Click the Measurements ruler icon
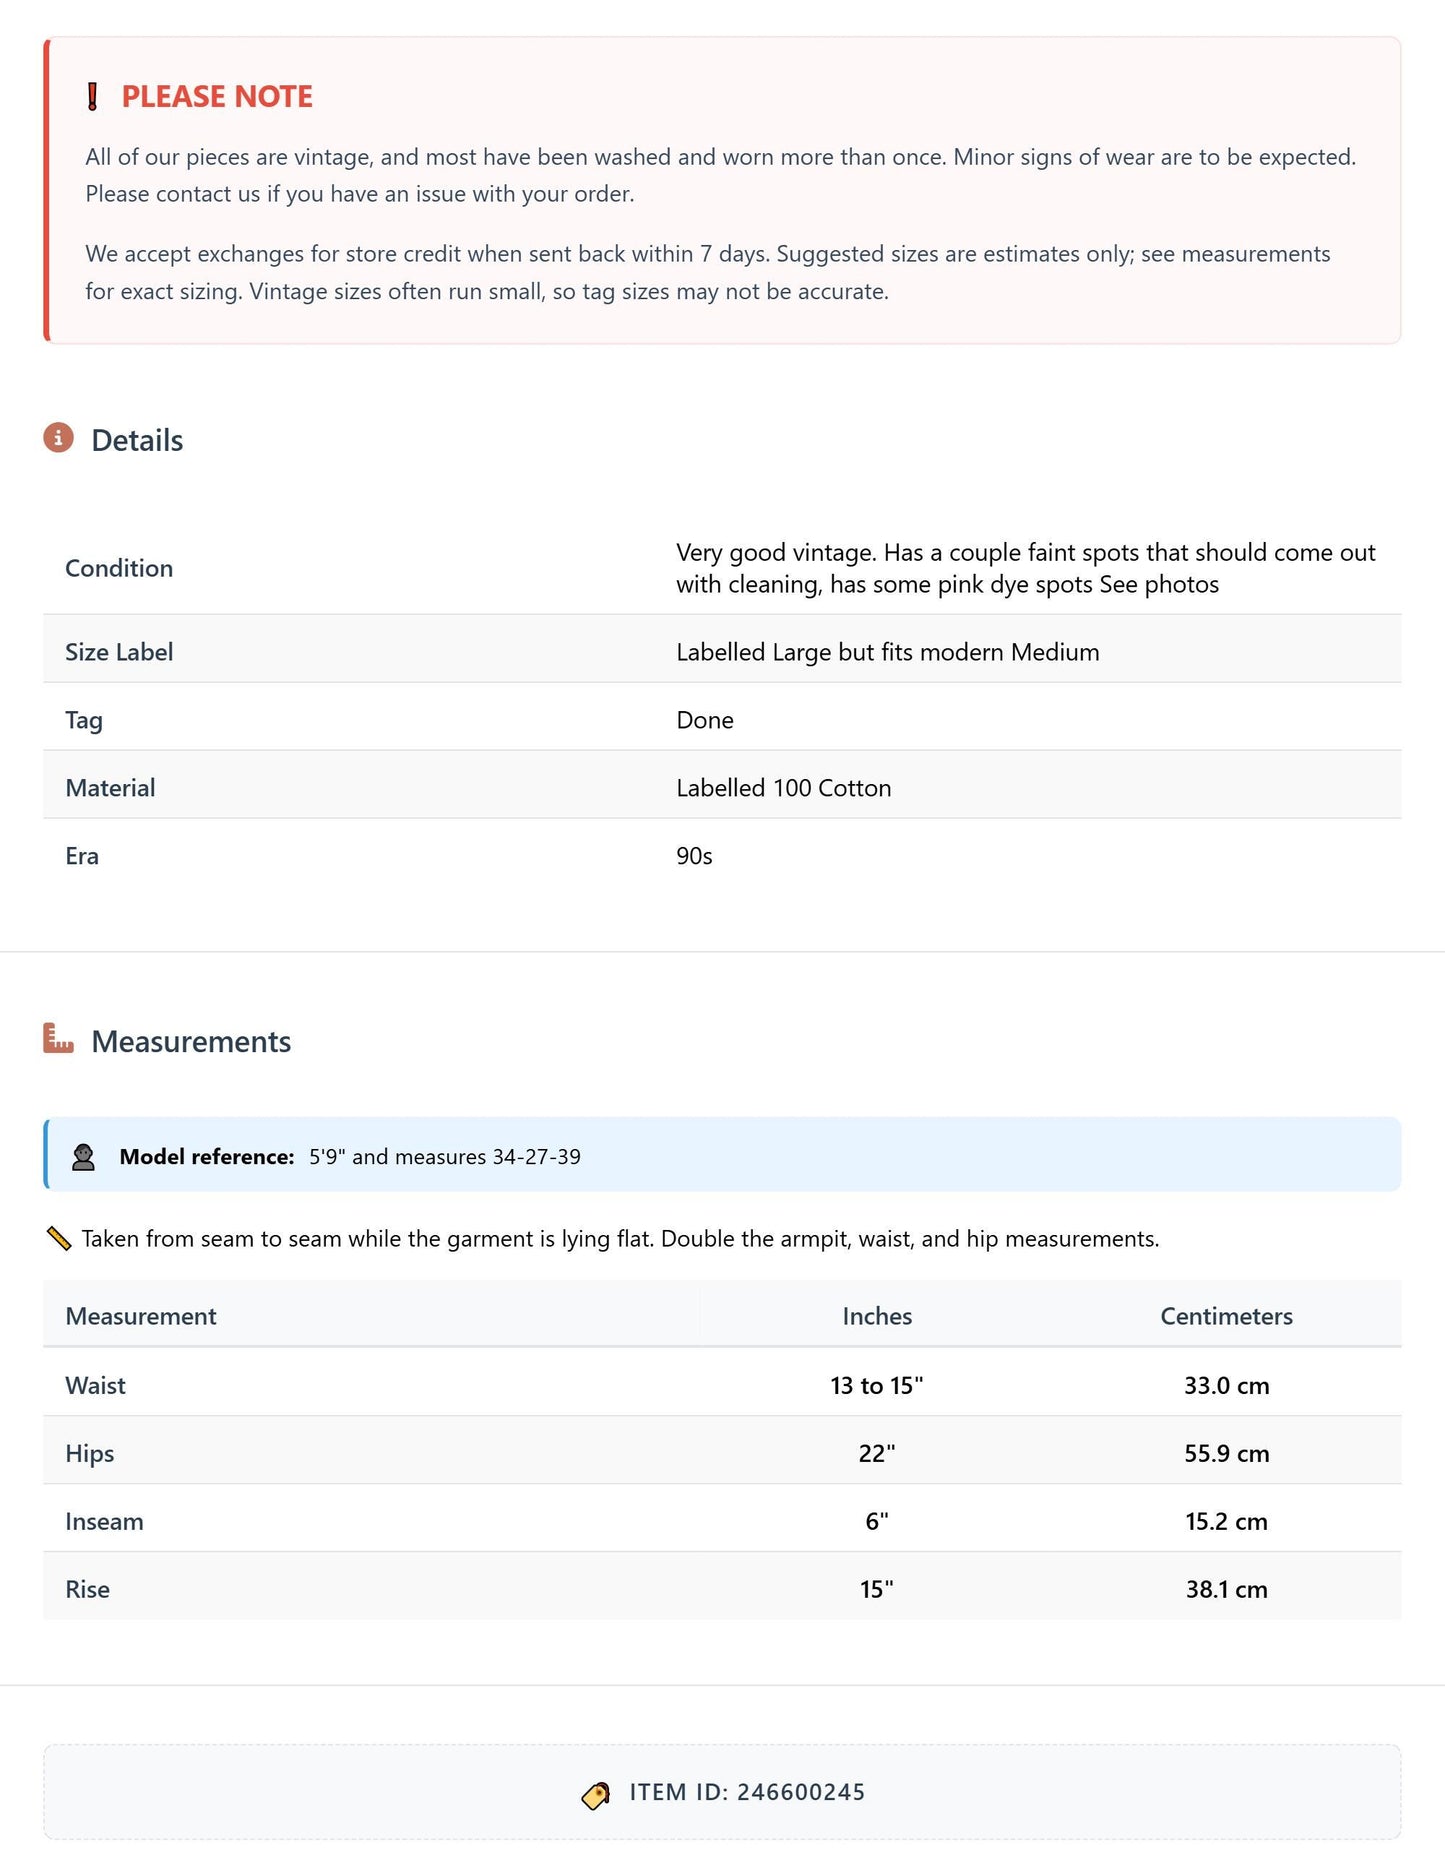This screenshot has height=1876, width=1445. pos(59,1038)
